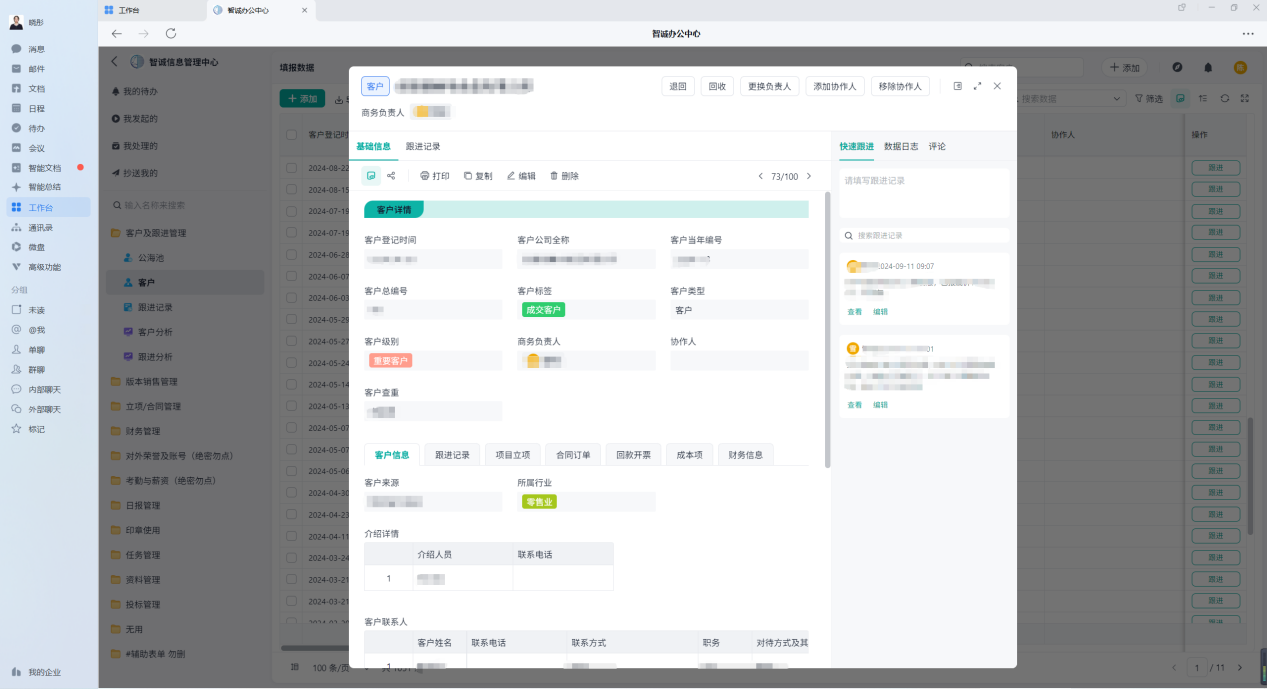This screenshot has width=1267, height=689.
Task: Open the 项目立项 sub-tab
Action: (513, 455)
